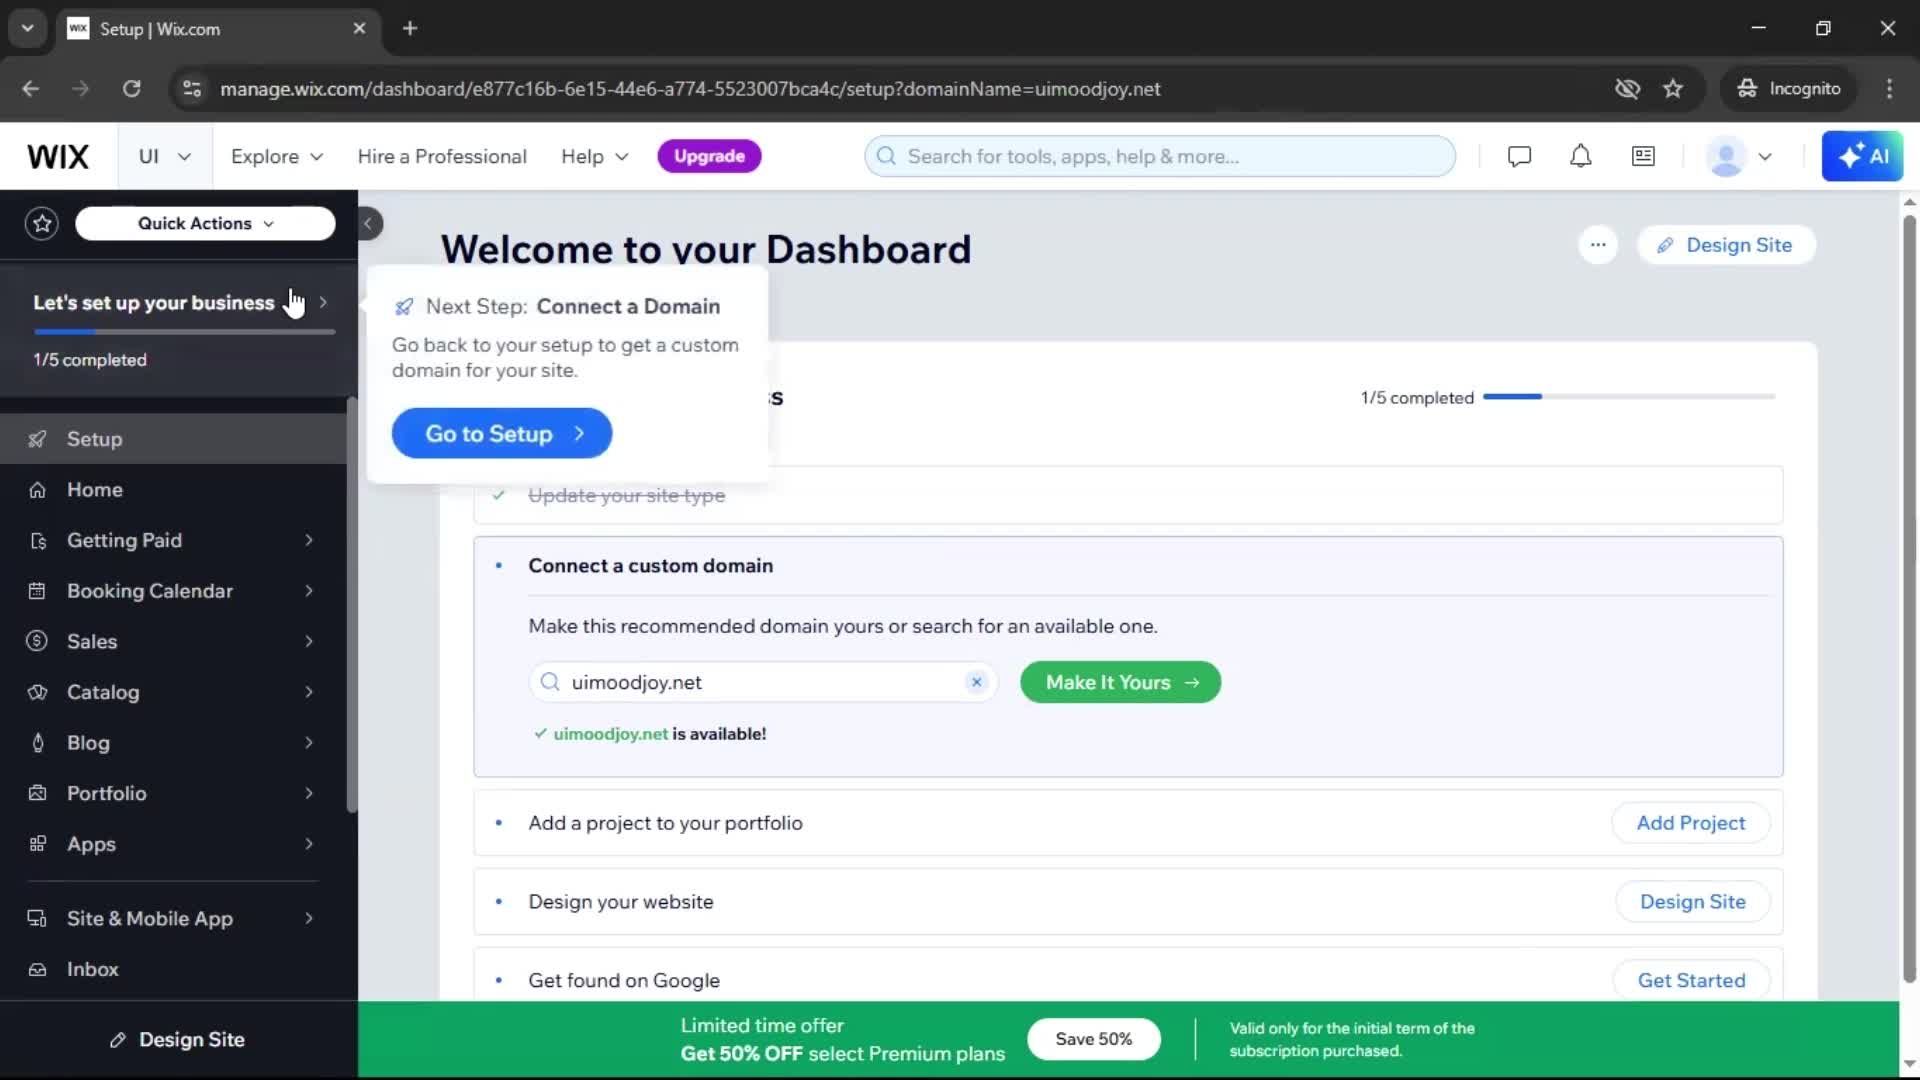Bookmark this page with the star icon

[x=1673, y=89]
